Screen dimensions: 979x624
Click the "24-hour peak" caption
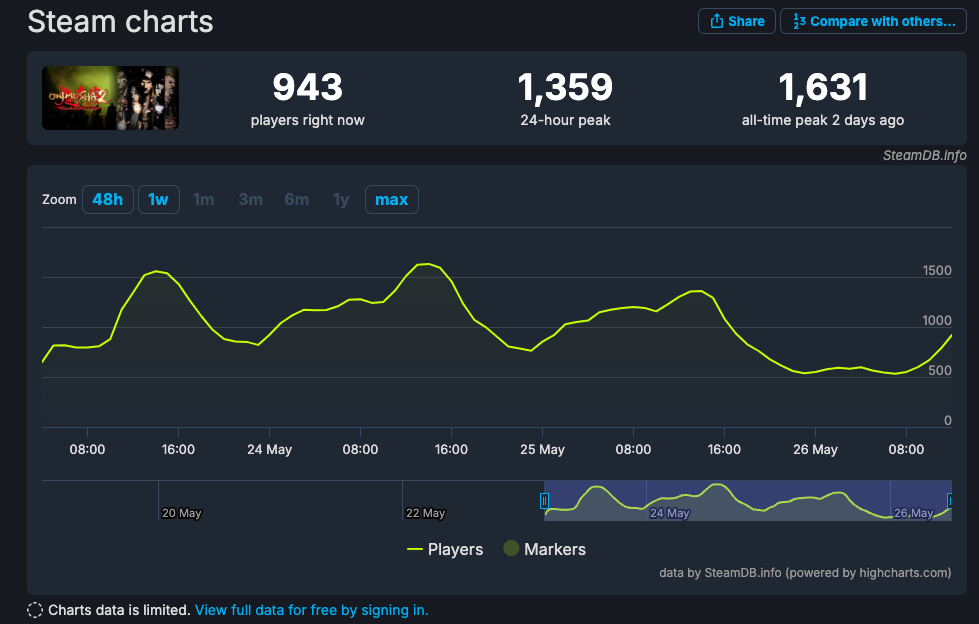(565, 120)
